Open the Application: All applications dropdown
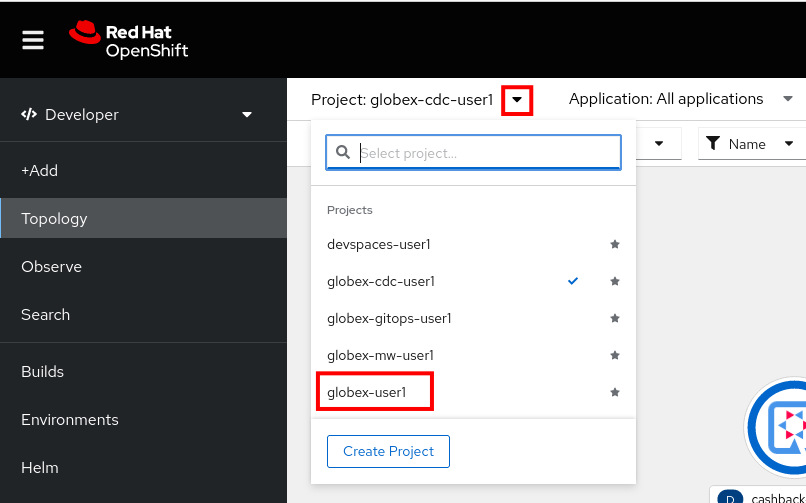806x503 pixels. [681, 99]
